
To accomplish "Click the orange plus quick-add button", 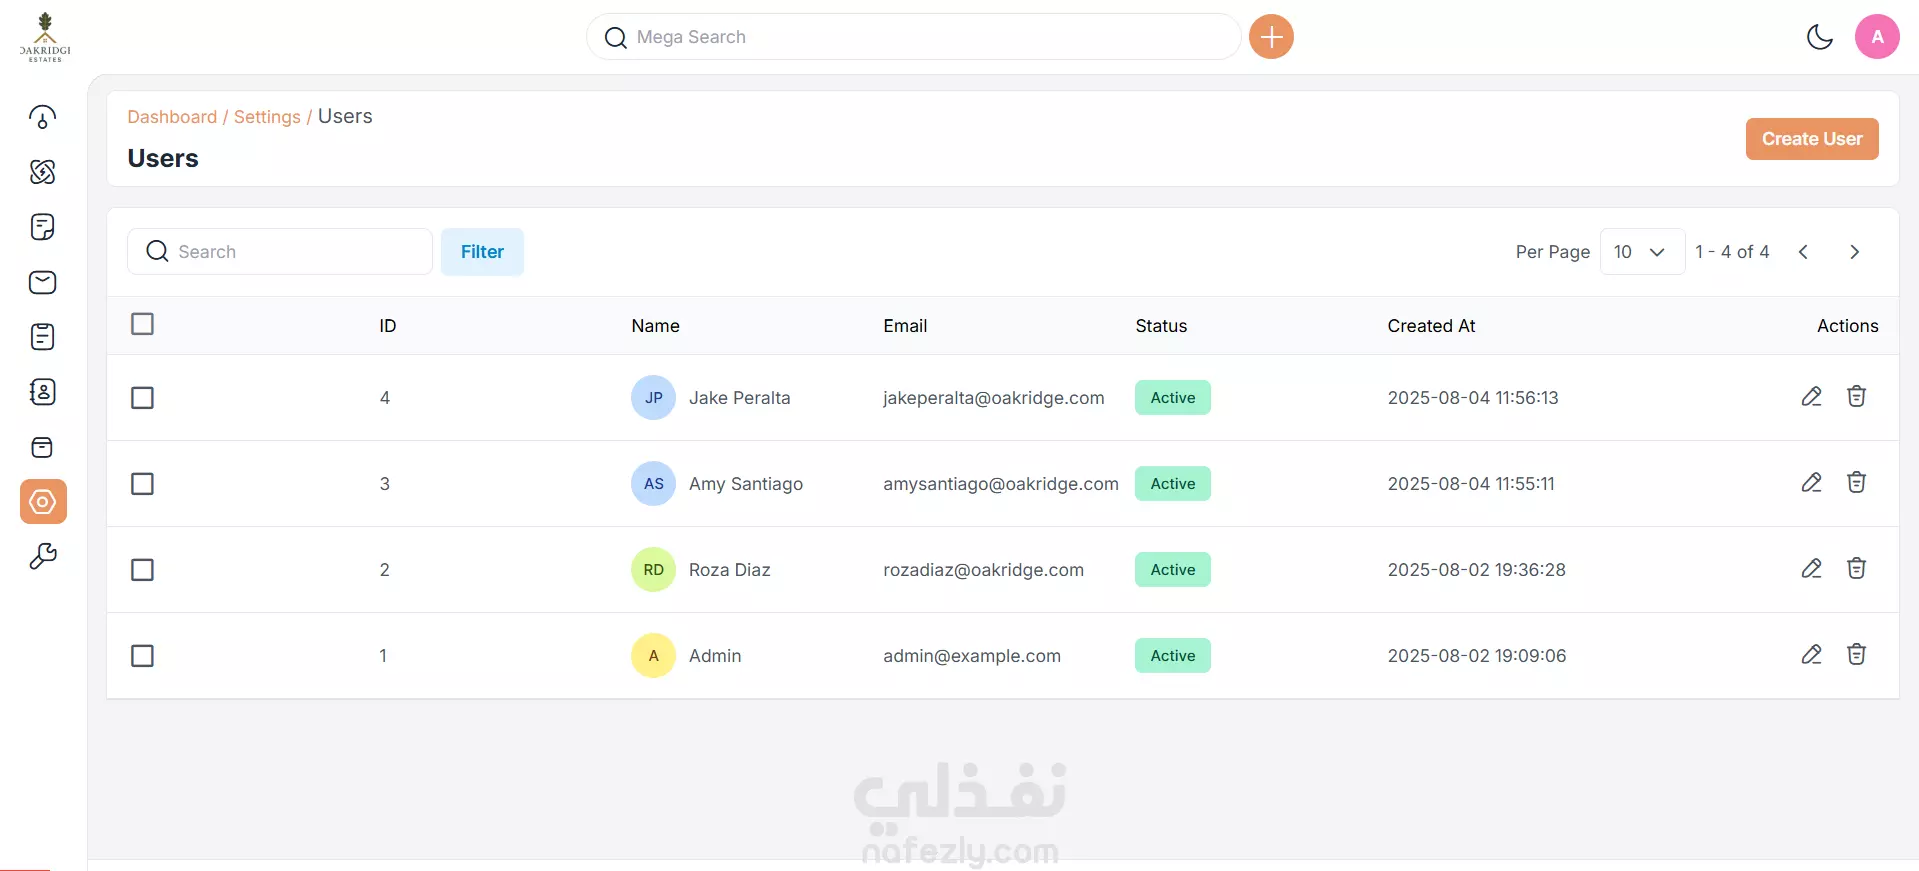I will tap(1271, 37).
